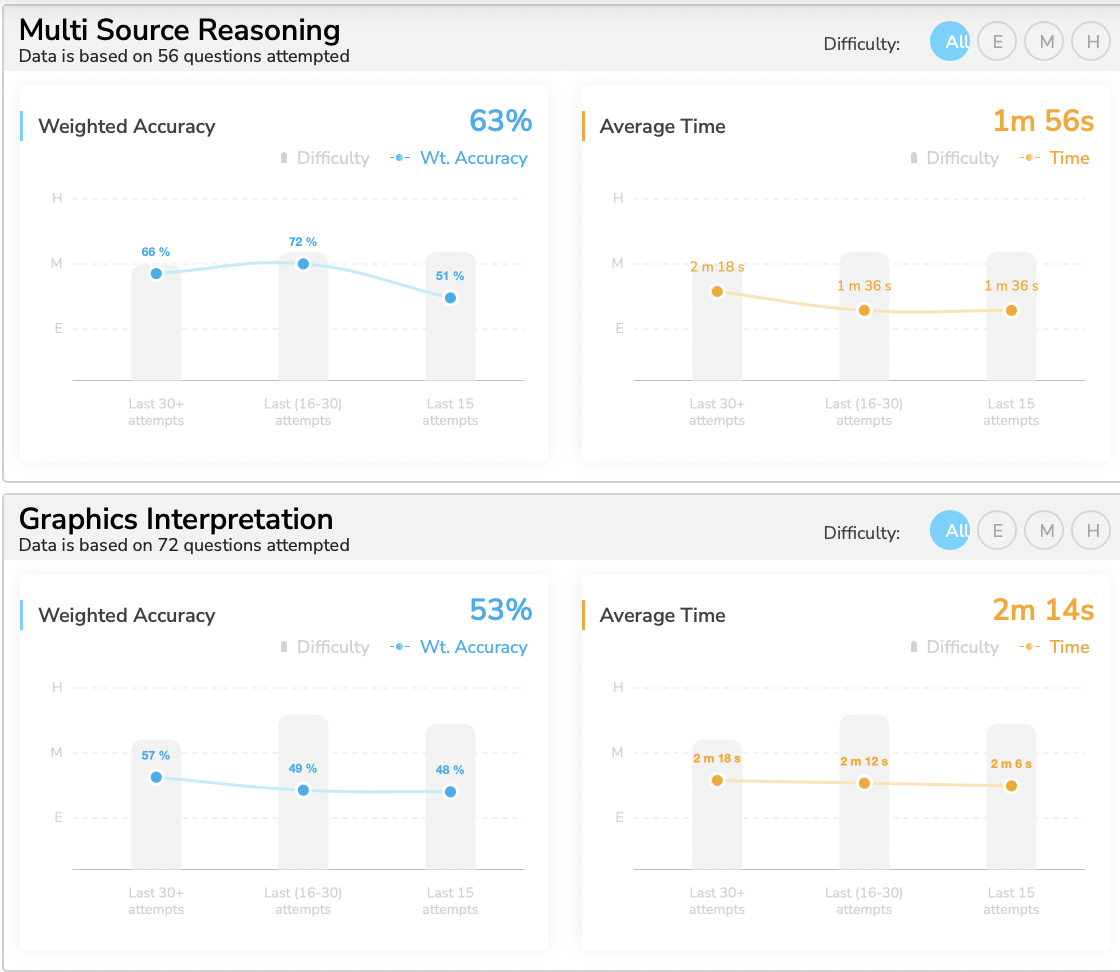
Task: Choose Medium difficulty for Graphics Interpretation
Action: [x=1046, y=530]
